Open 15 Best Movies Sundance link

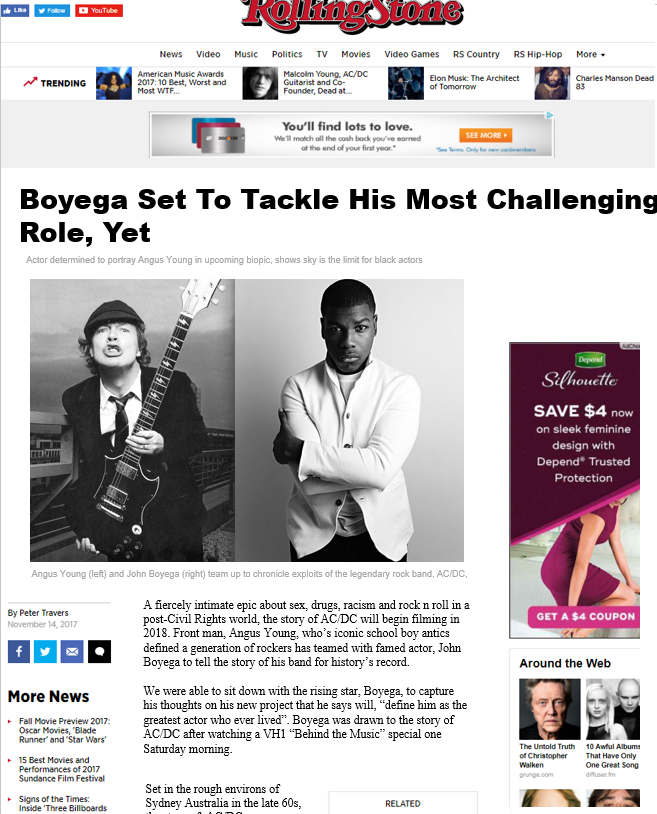point(61,769)
